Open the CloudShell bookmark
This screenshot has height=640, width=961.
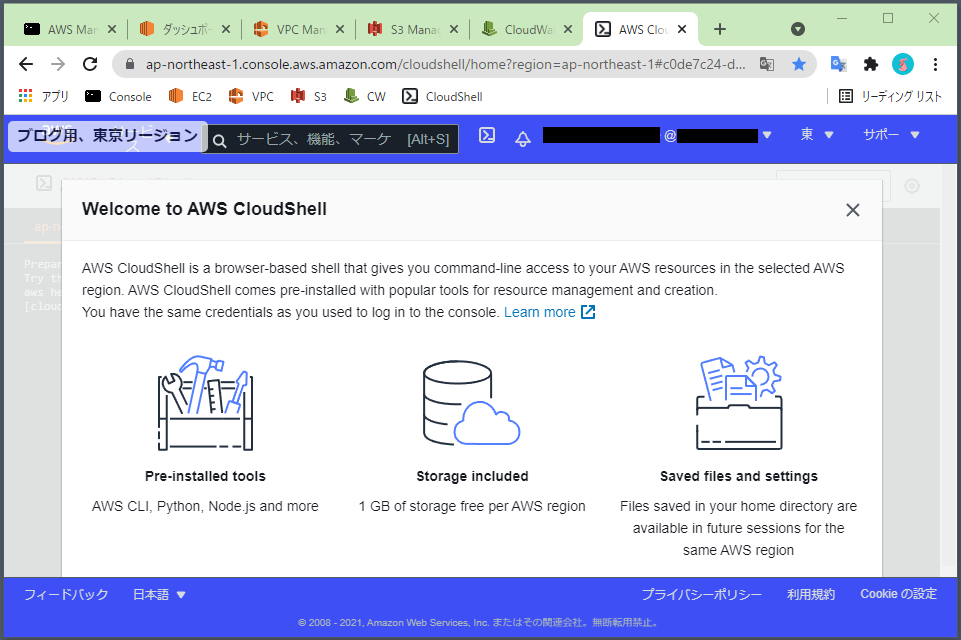pos(443,96)
